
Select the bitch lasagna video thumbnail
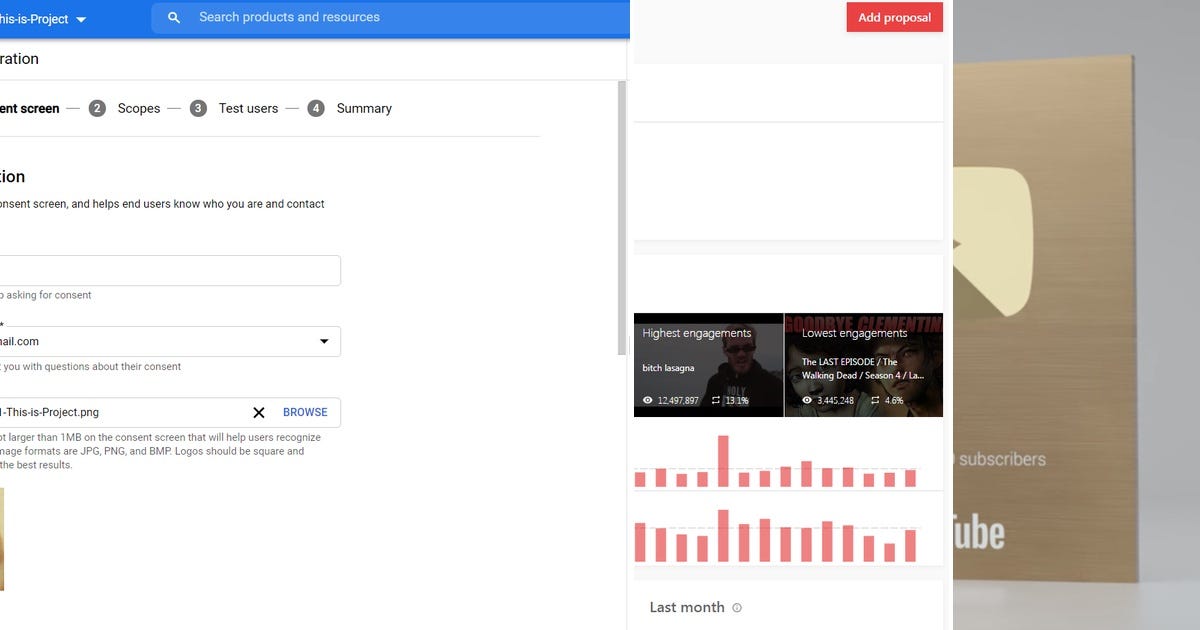[x=708, y=365]
